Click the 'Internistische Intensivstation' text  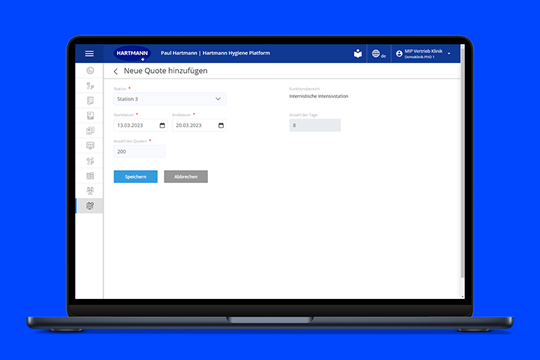(x=319, y=96)
